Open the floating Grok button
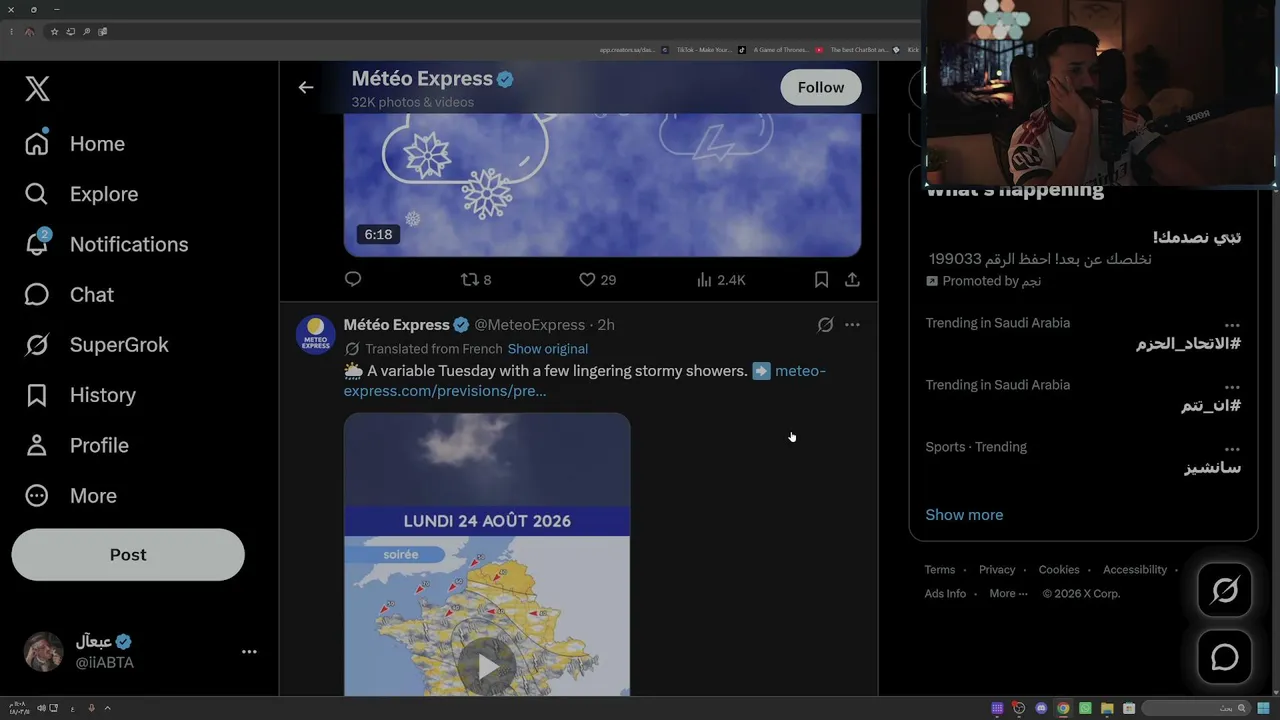Image resolution: width=1280 pixels, height=720 pixels. pos(1225,590)
